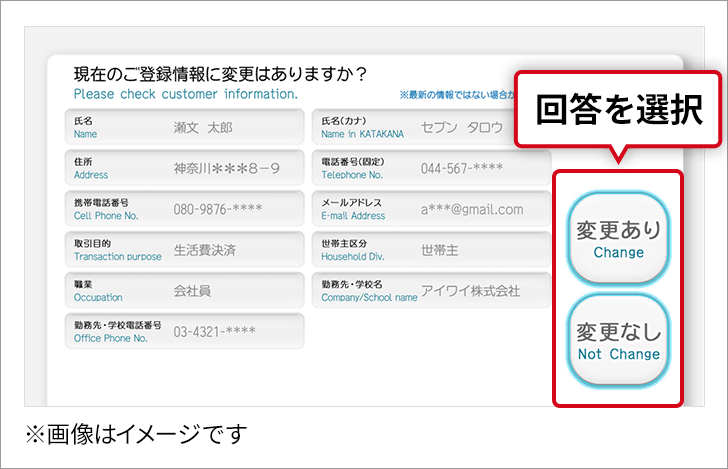Click the 現在のご登録情報 heading text
The image size is (728, 469).
[x=220, y=74]
